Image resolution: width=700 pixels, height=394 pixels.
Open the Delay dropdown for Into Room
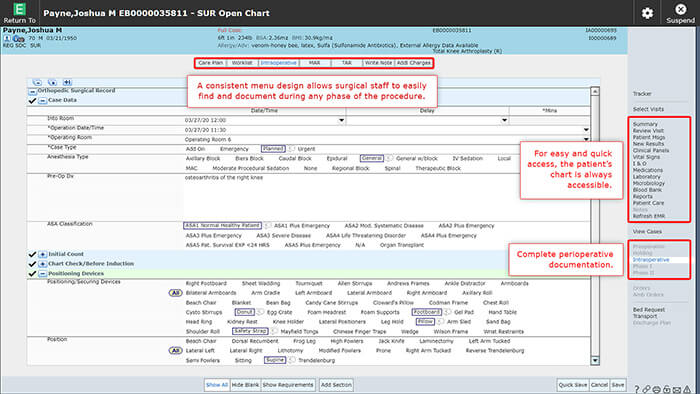[504, 120]
